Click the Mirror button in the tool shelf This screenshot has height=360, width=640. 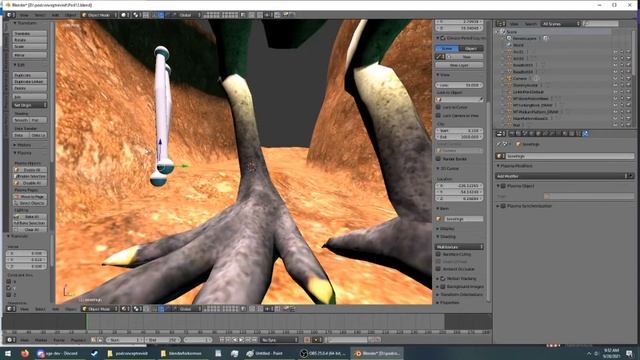point(30,55)
